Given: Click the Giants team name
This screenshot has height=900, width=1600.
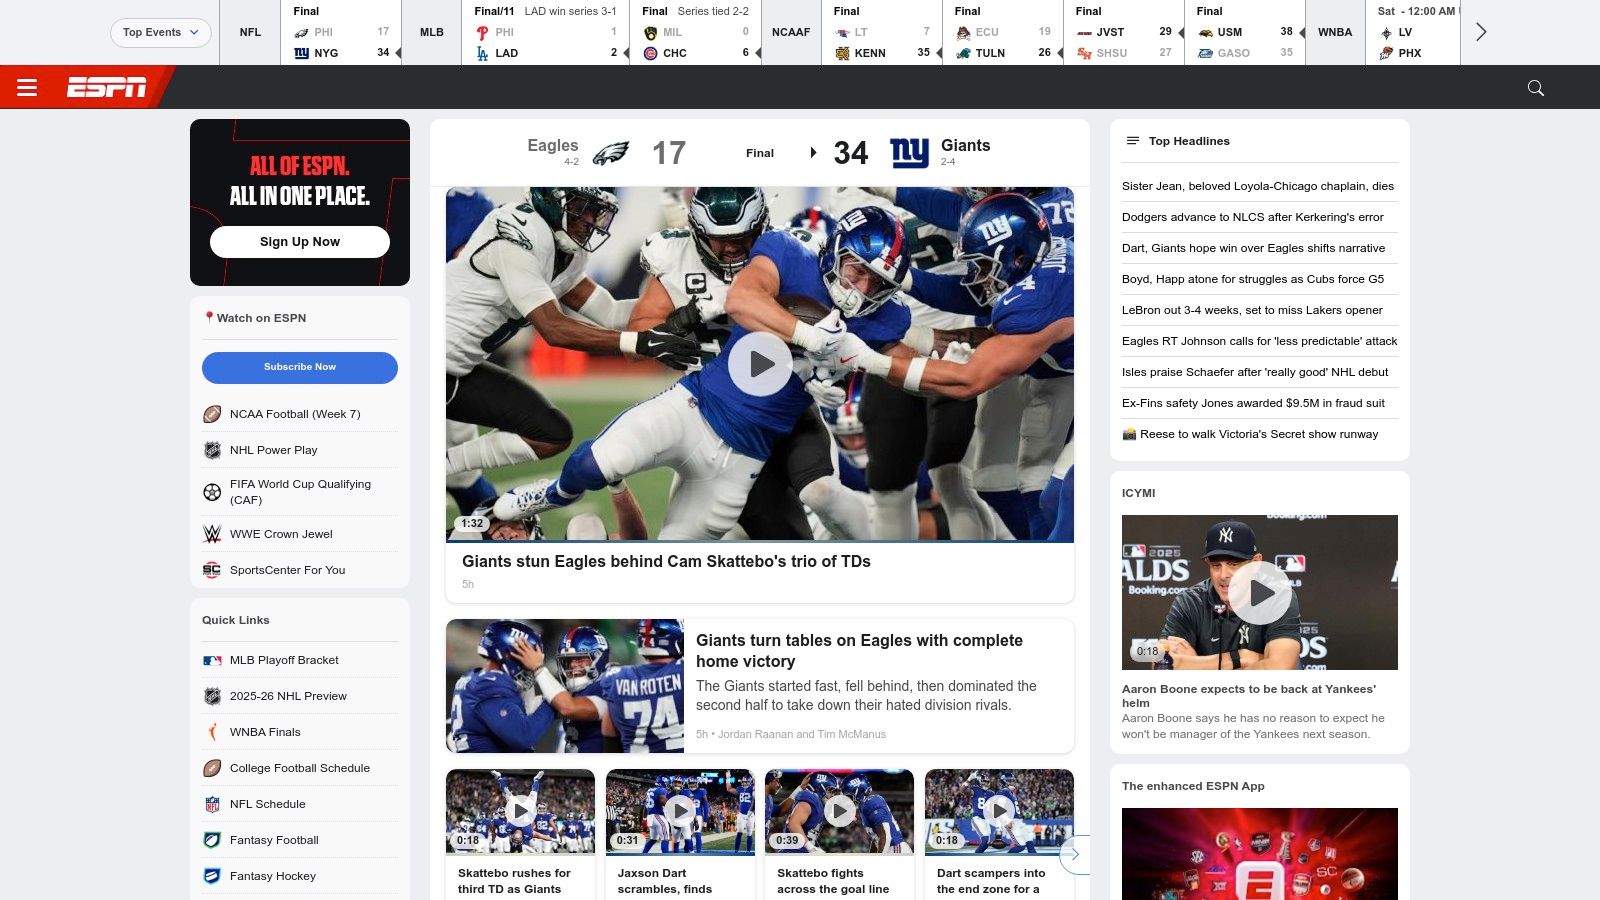Looking at the screenshot, I should tap(965, 146).
